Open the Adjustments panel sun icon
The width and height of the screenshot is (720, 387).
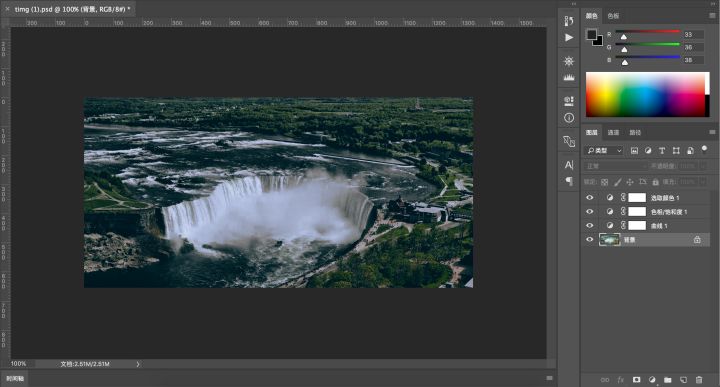569,61
